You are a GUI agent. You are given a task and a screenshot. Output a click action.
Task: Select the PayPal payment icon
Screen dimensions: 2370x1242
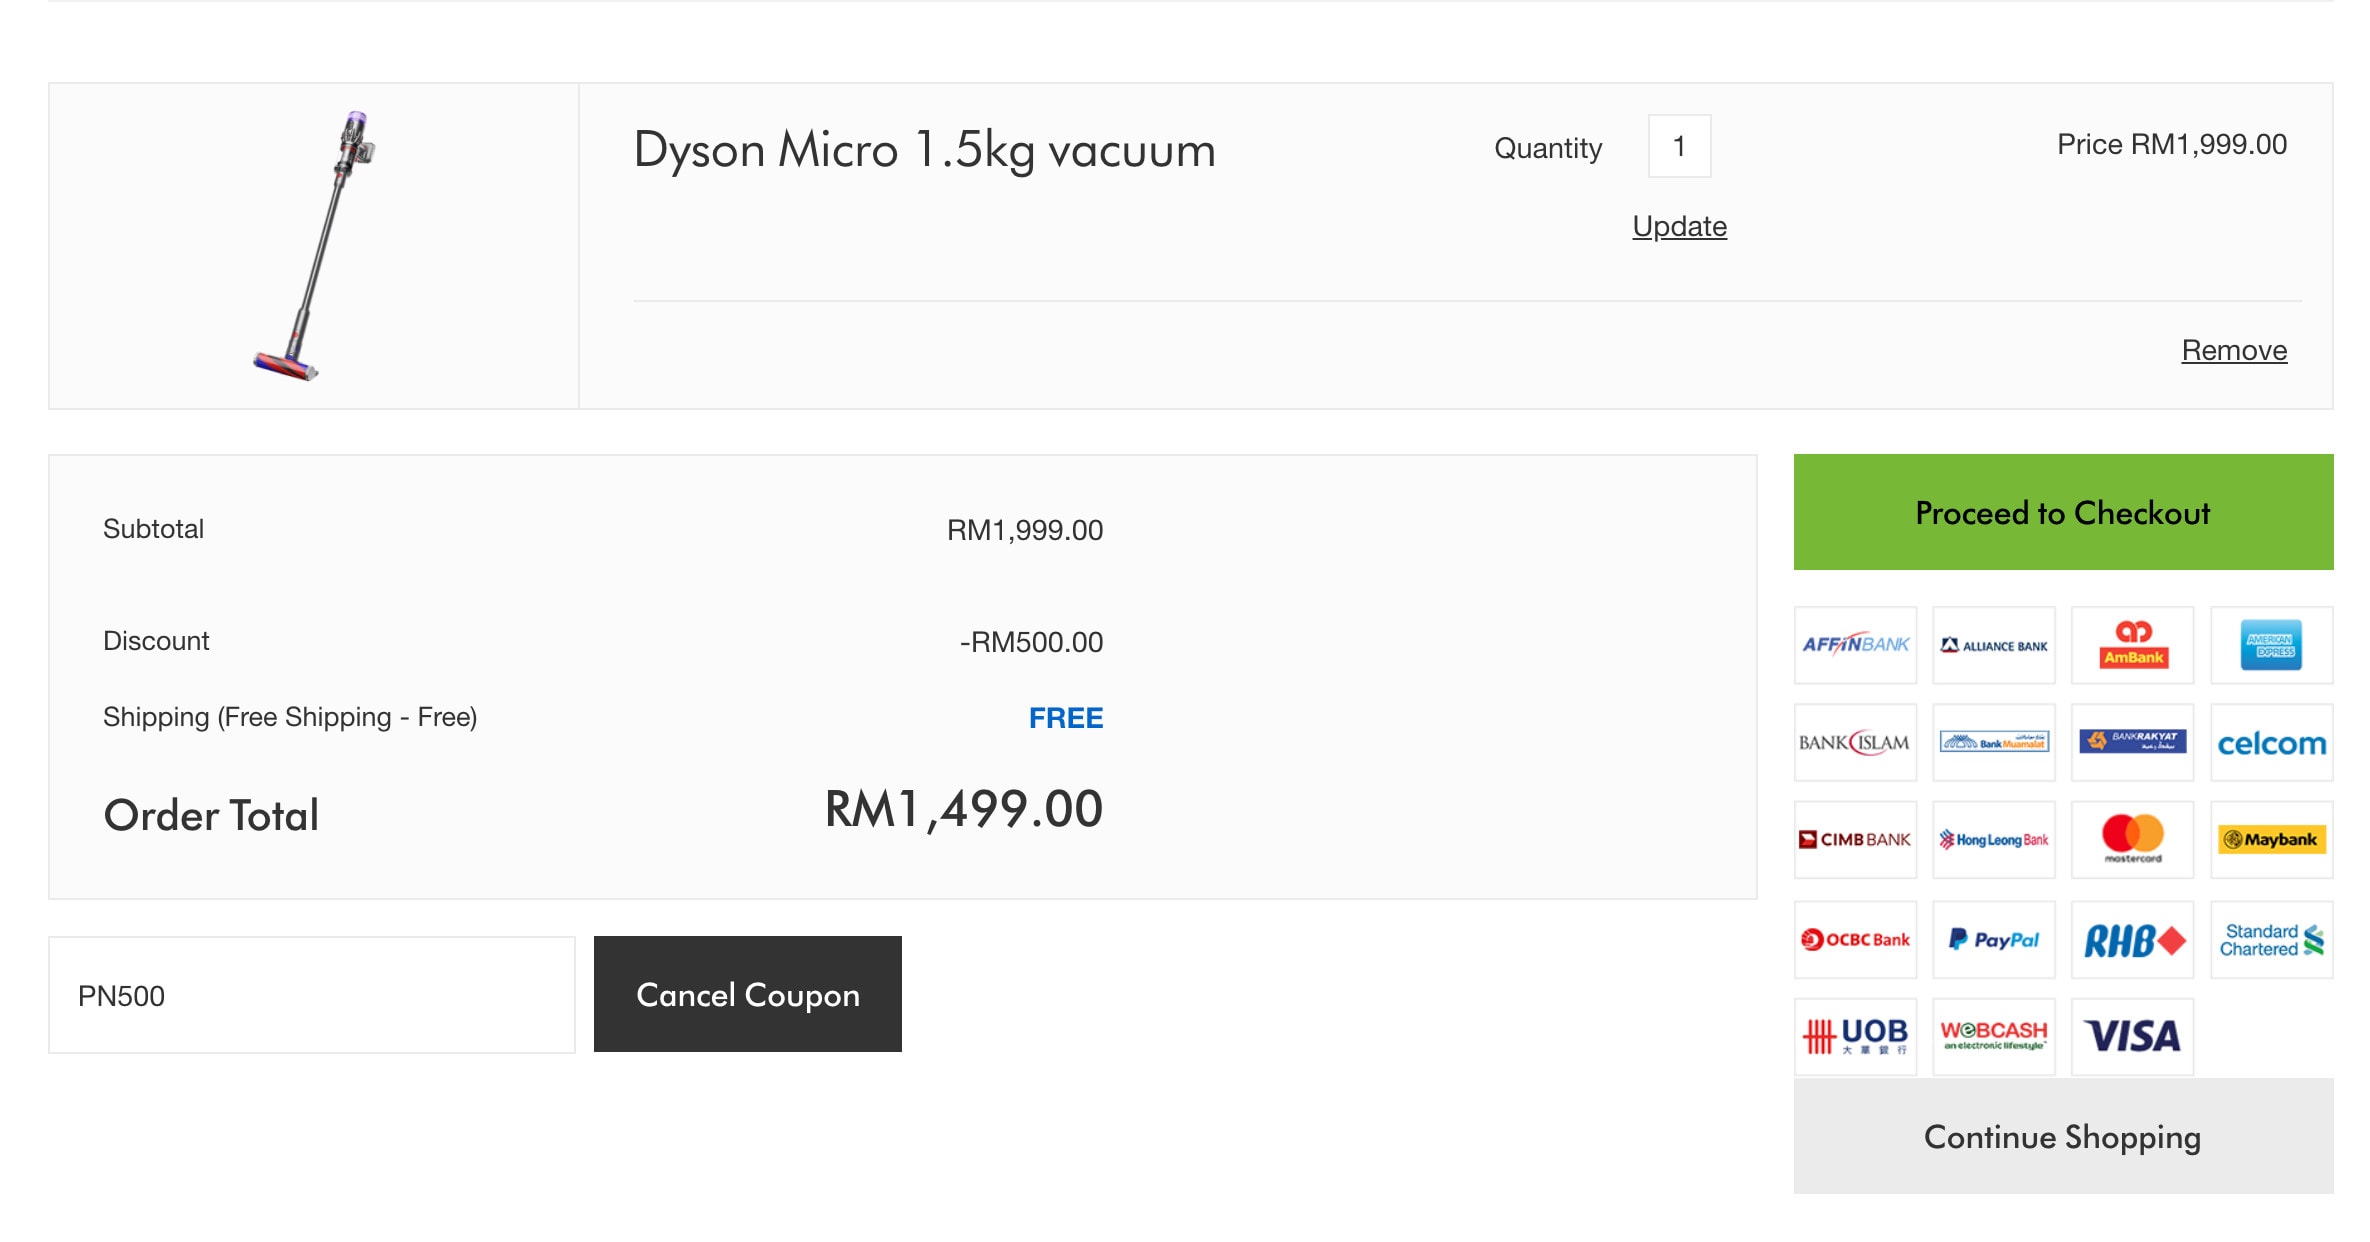(x=1993, y=939)
